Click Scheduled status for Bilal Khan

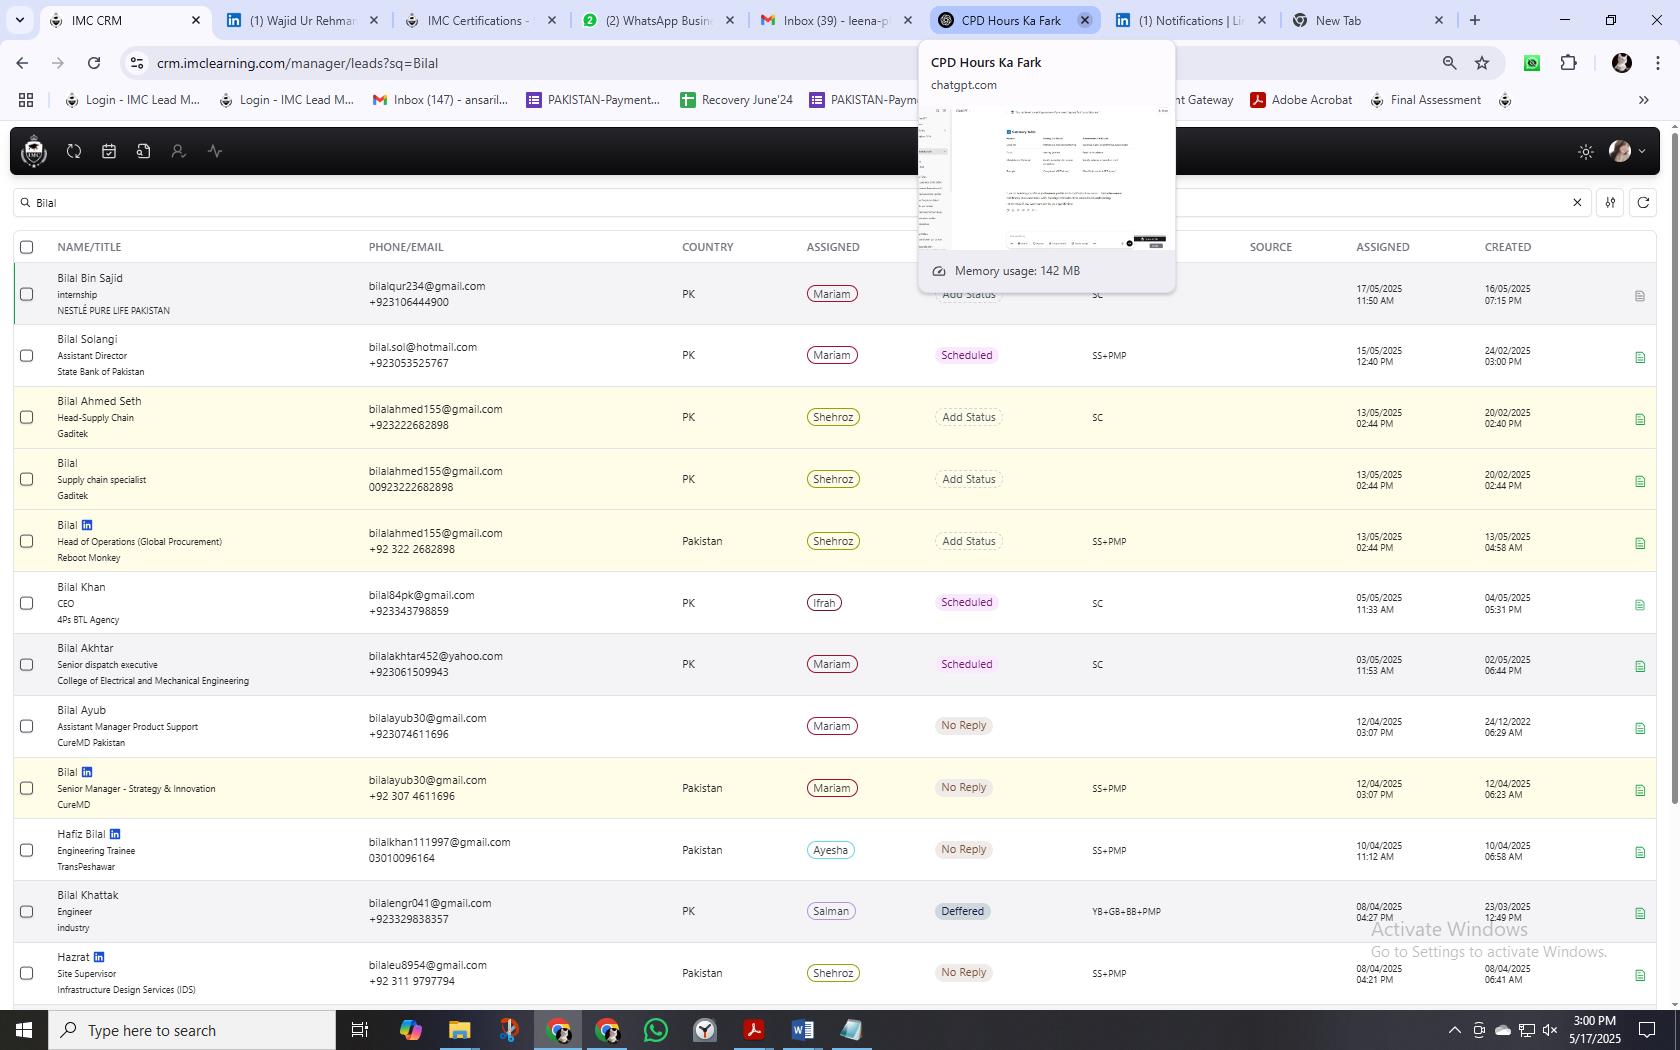pos(966,602)
